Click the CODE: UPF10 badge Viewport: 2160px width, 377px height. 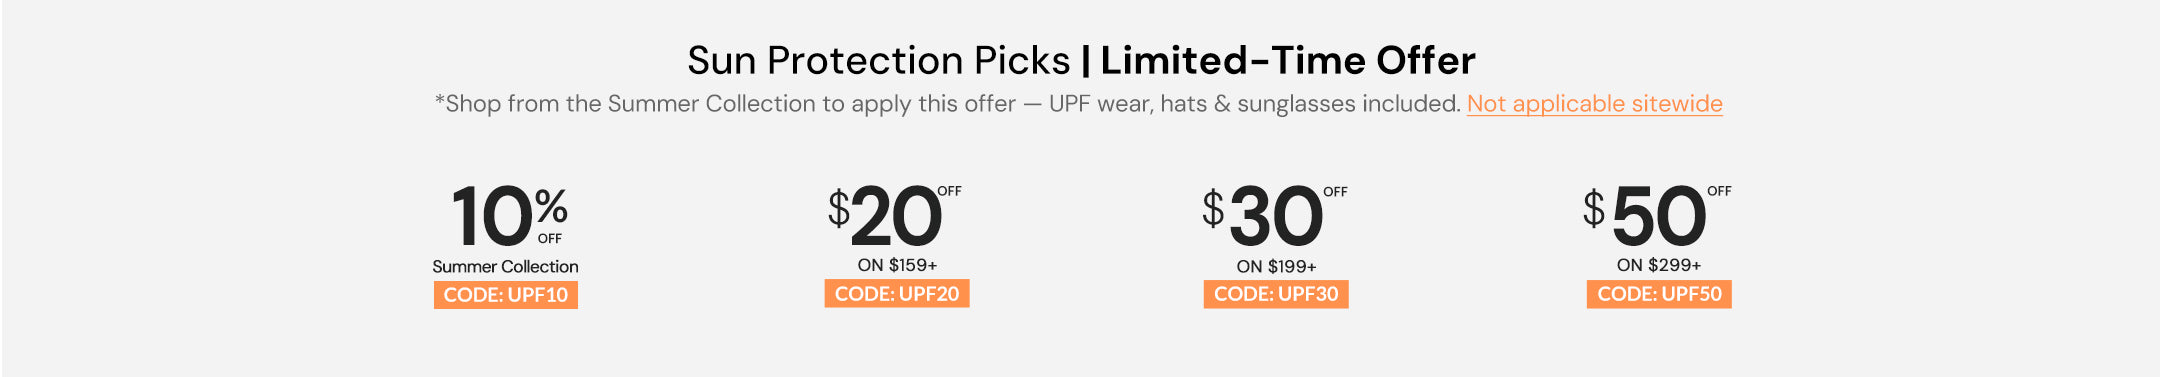pos(506,295)
